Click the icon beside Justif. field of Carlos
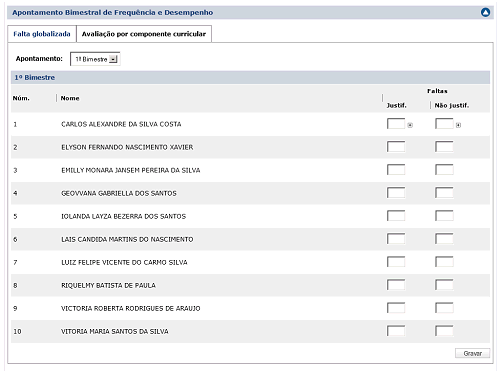Viewport: 504px width, 373px height. [x=410, y=125]
